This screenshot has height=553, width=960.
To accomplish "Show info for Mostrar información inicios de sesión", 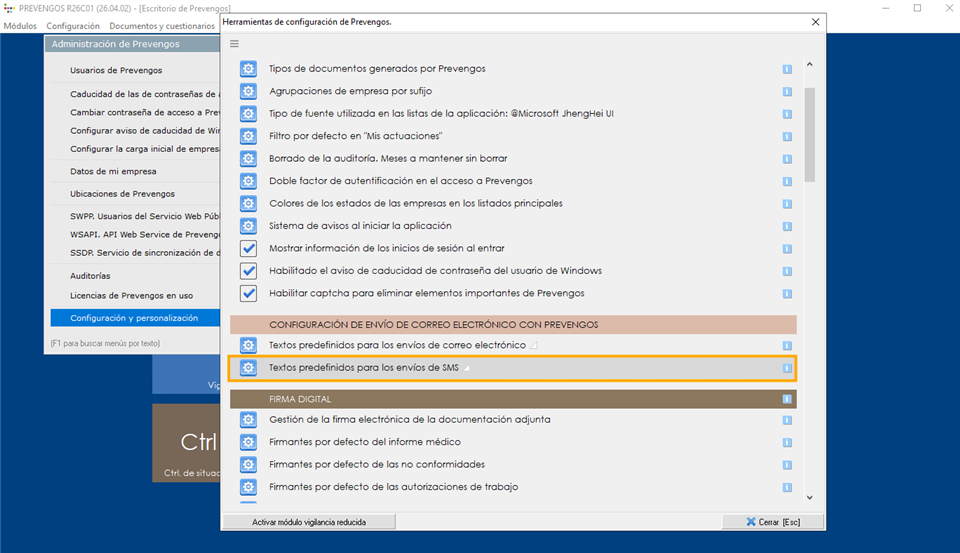I will click(787, 249).
